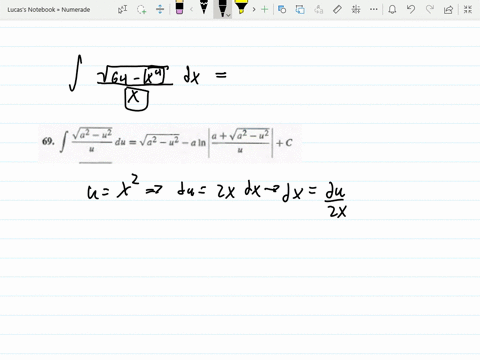Open the more options ellipsis menu
The height and width of the screenshot is (360, 480).
tap(374, 9)
